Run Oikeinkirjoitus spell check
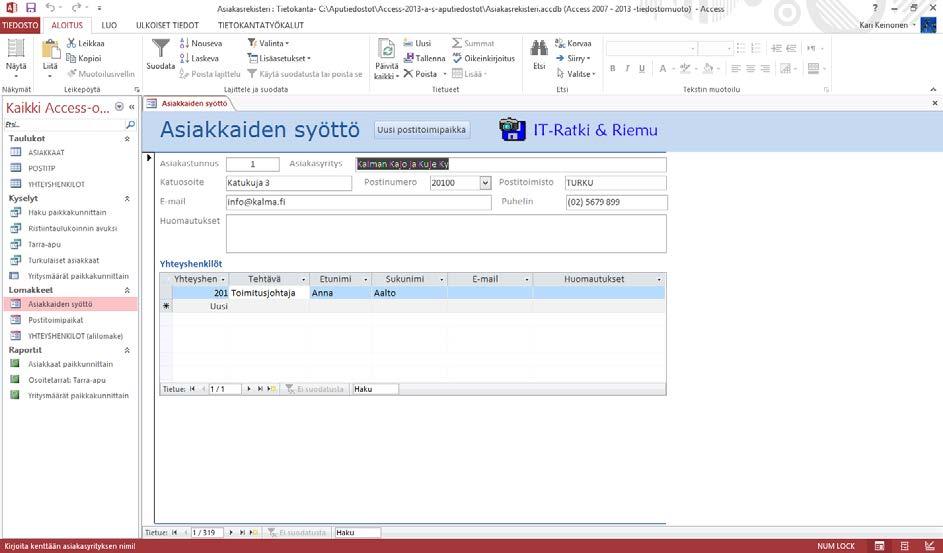Screen dimensions: 943x553 point(484,58)
